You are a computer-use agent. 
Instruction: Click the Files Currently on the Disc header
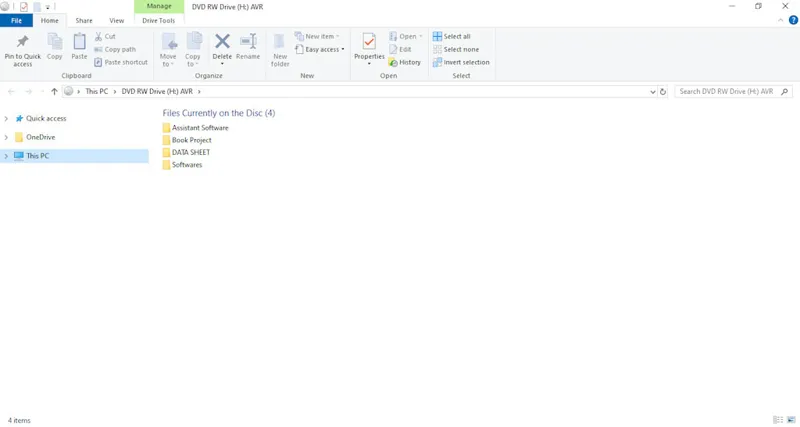coord(219,113)
